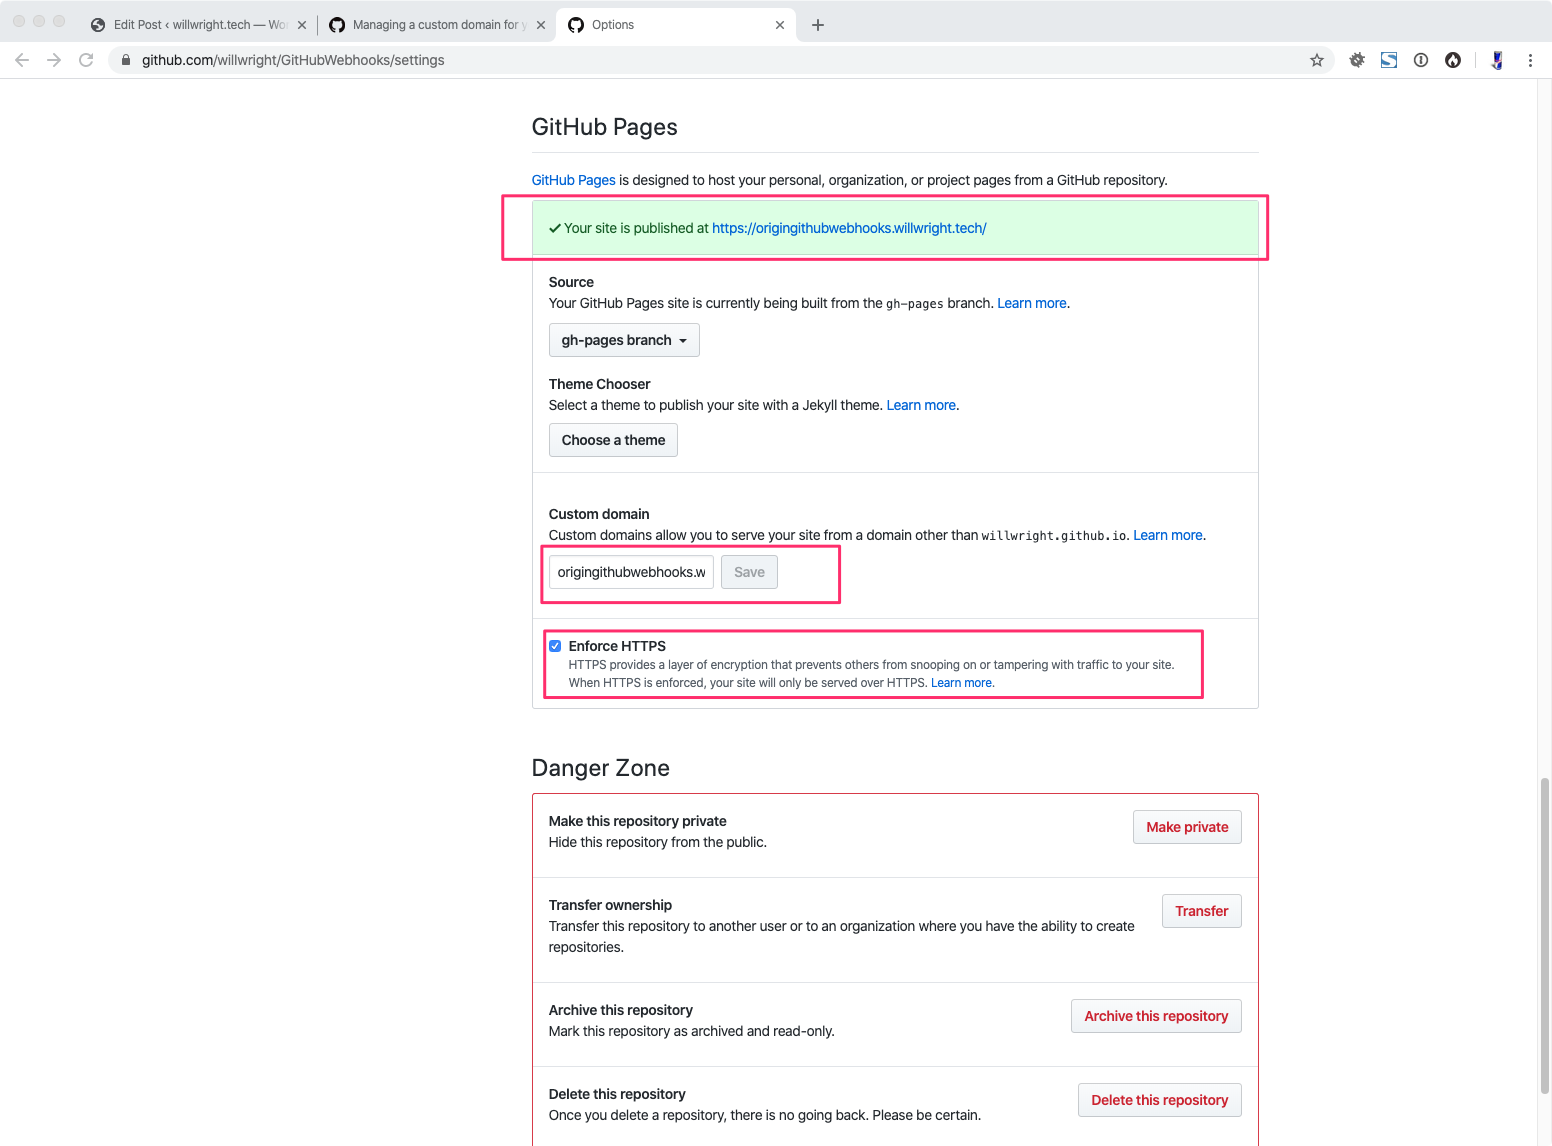
Task: Open the Chrome three-dot menu
Action: pyautogui.click(x=1530, y=60)
